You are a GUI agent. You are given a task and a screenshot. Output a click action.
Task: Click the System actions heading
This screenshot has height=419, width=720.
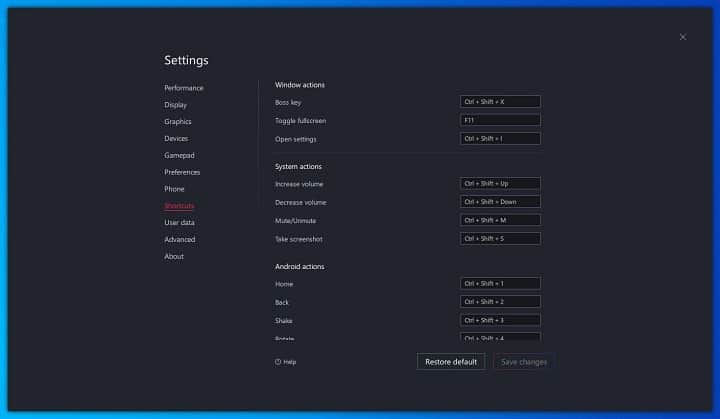[298, 166]
